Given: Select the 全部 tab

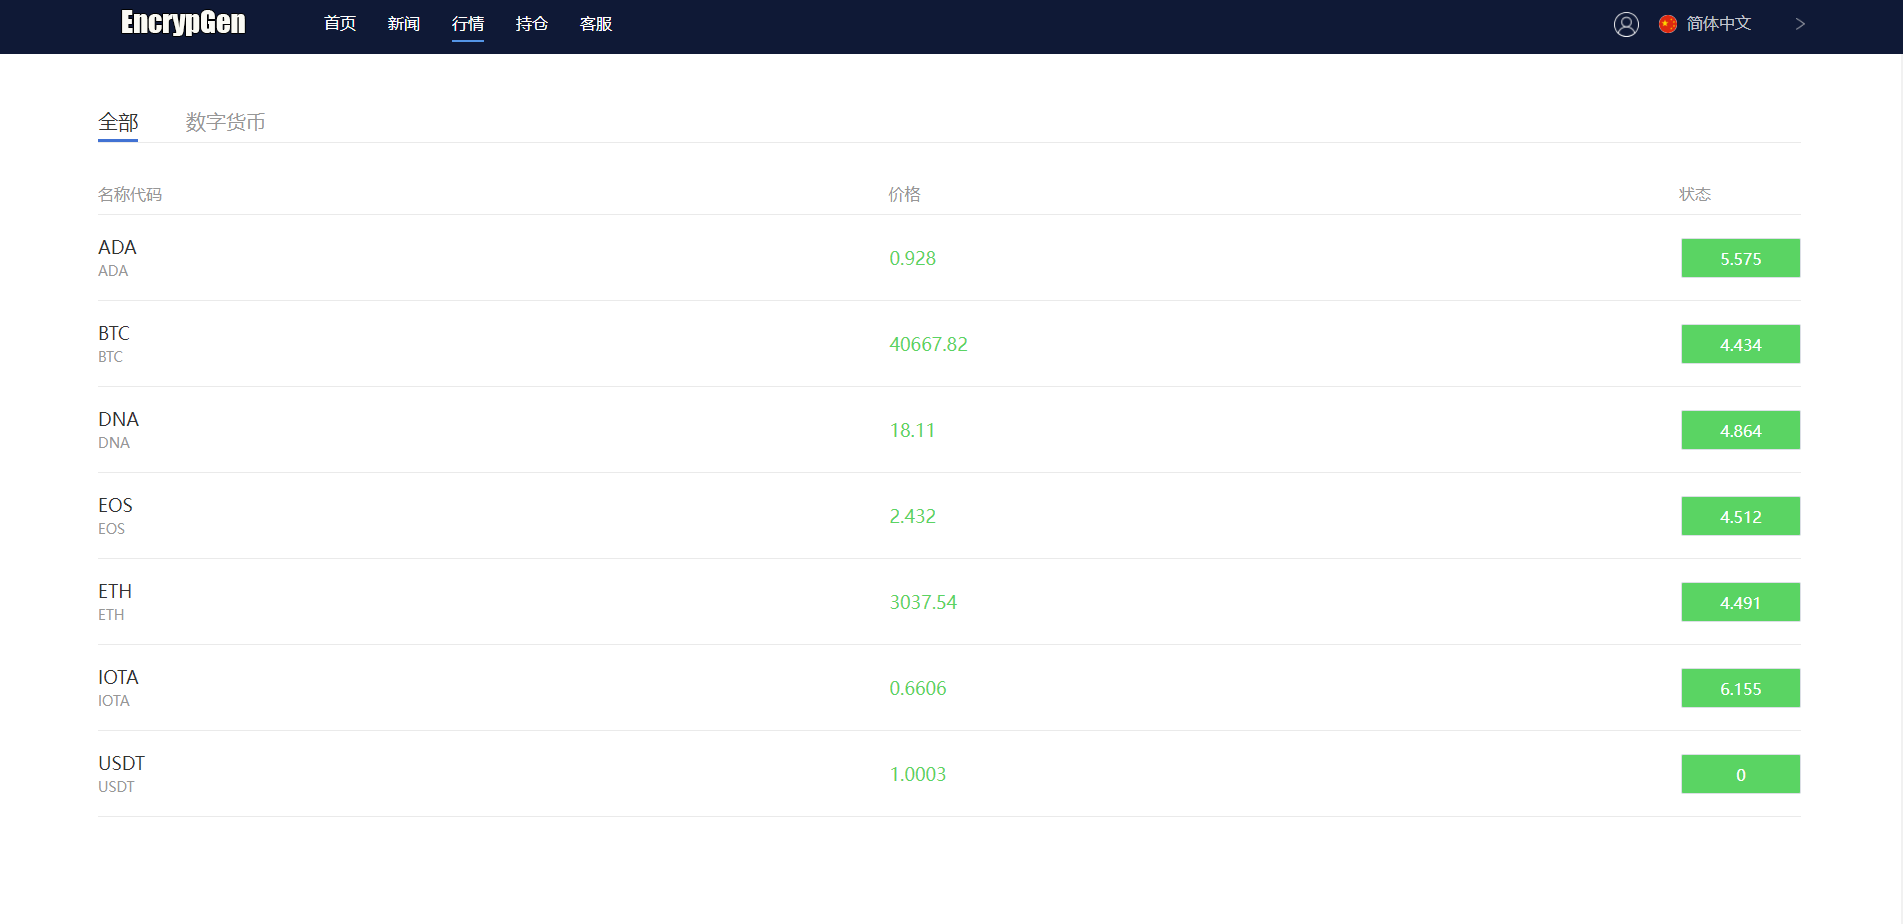Looking at the screenshot, I should point(118,122).
